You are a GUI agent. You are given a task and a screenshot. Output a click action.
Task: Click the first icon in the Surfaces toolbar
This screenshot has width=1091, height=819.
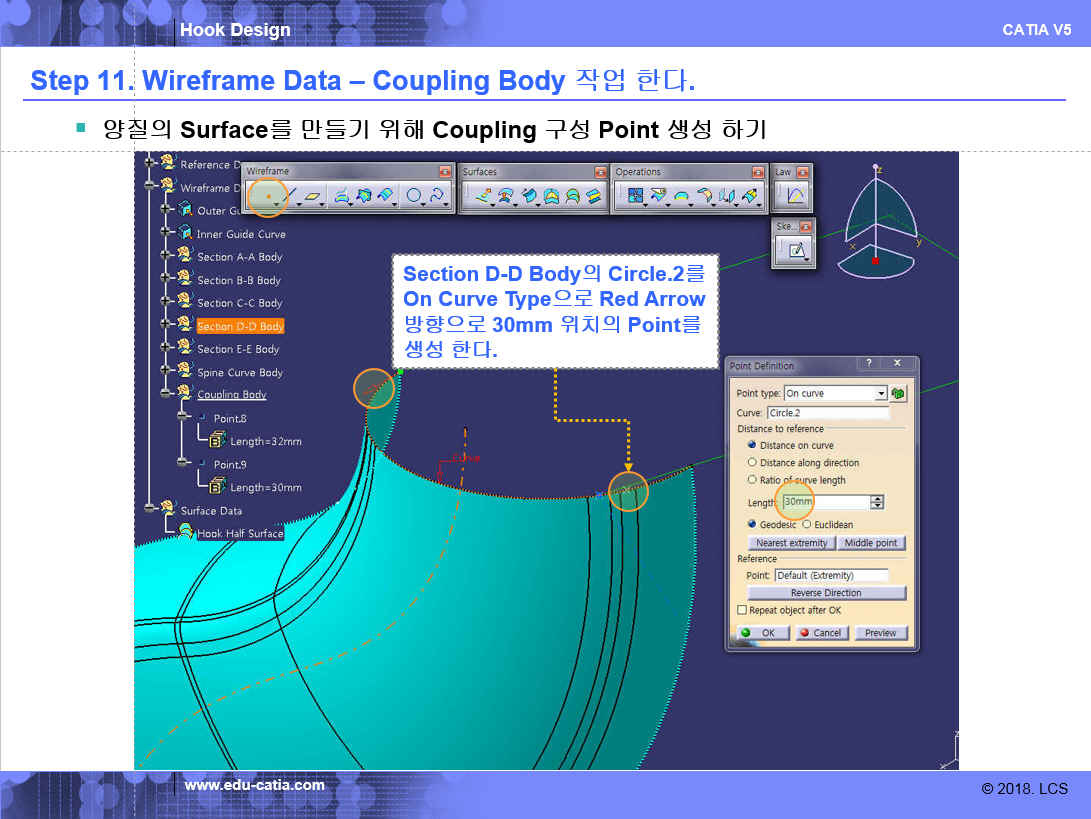482,196
